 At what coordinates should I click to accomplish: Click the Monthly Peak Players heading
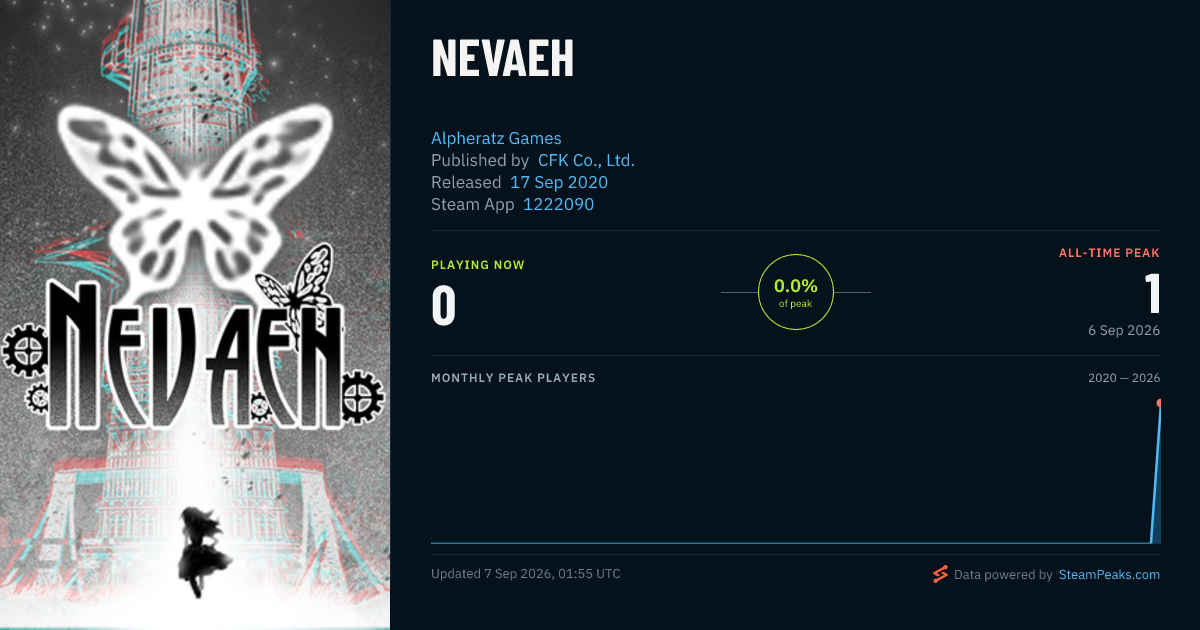click(x=513, y=378)
